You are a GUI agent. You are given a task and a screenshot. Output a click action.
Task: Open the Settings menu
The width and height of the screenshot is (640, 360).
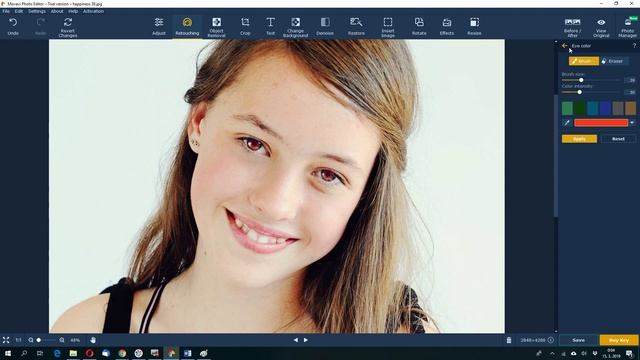(x=37, y=11)
